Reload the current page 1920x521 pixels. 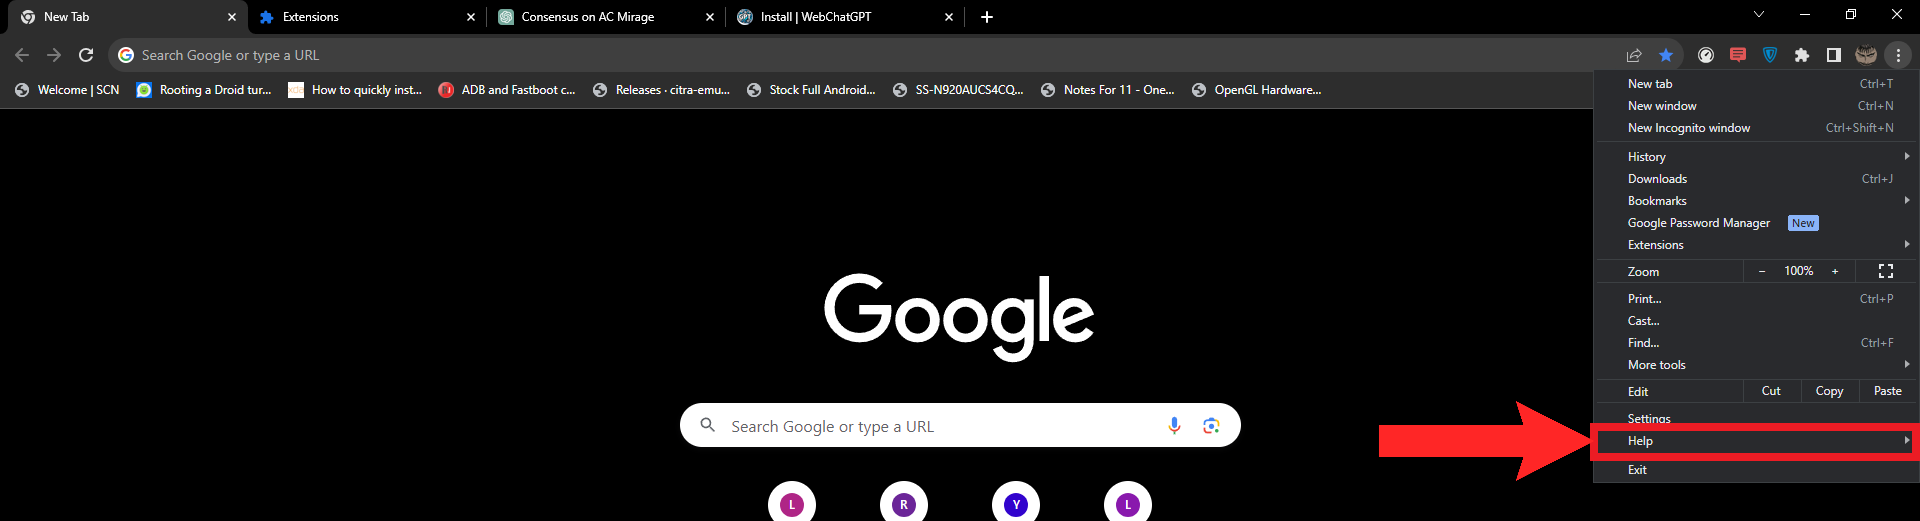[86, 55]
